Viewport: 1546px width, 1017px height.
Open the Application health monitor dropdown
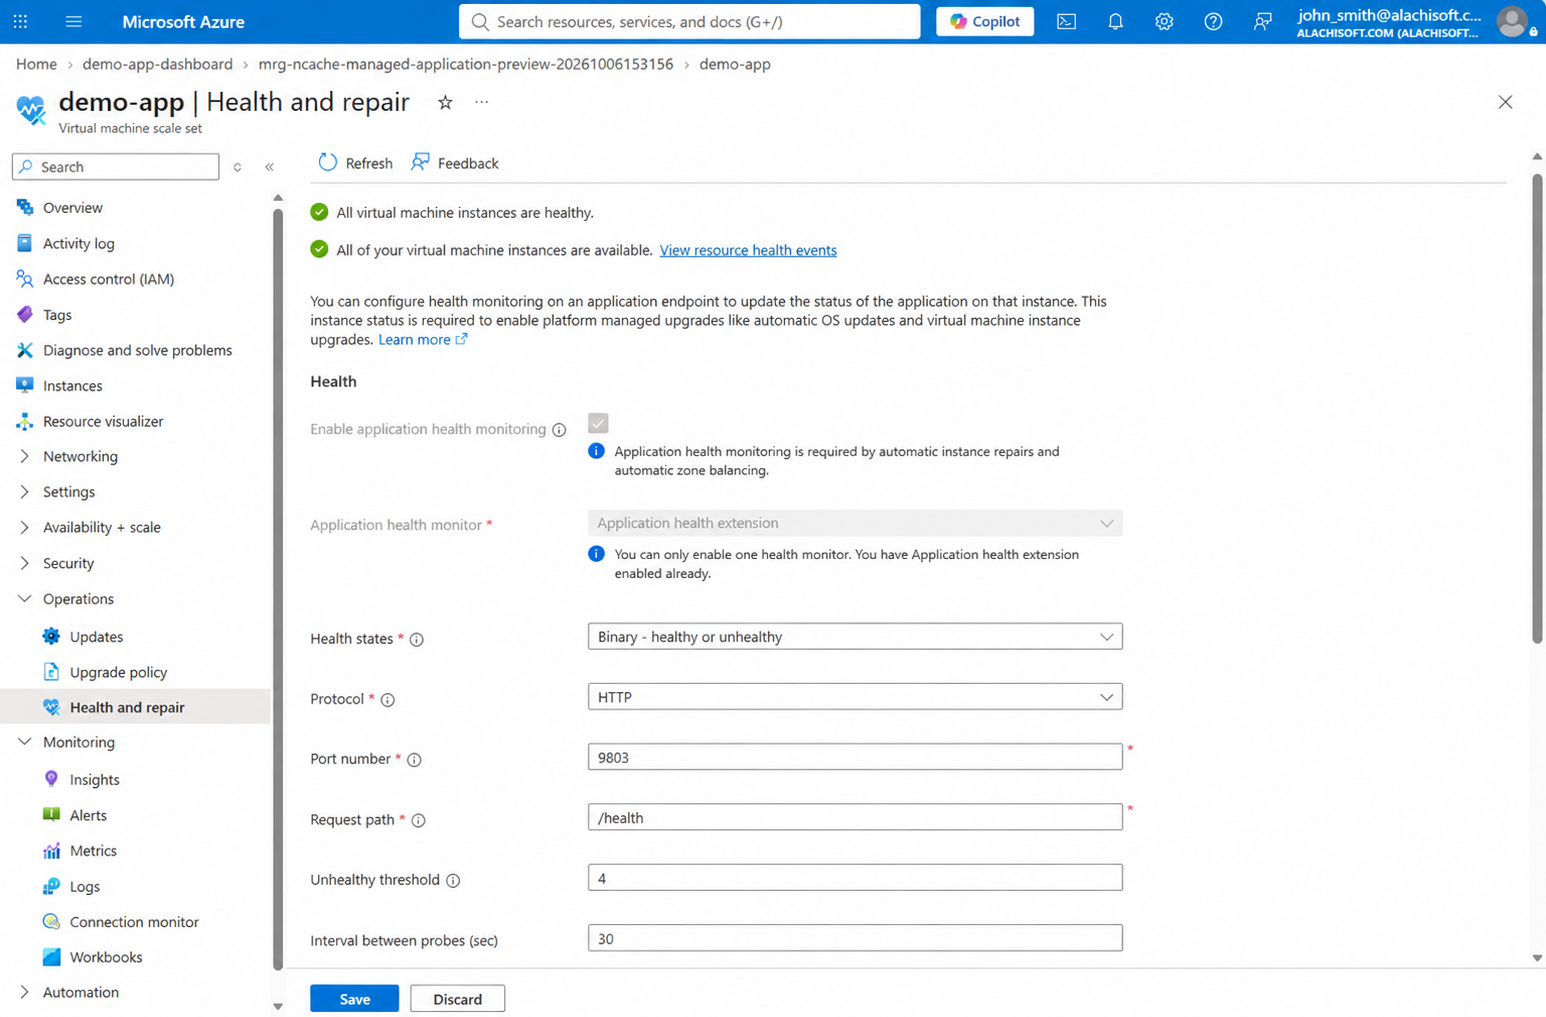tap(855, 523)
